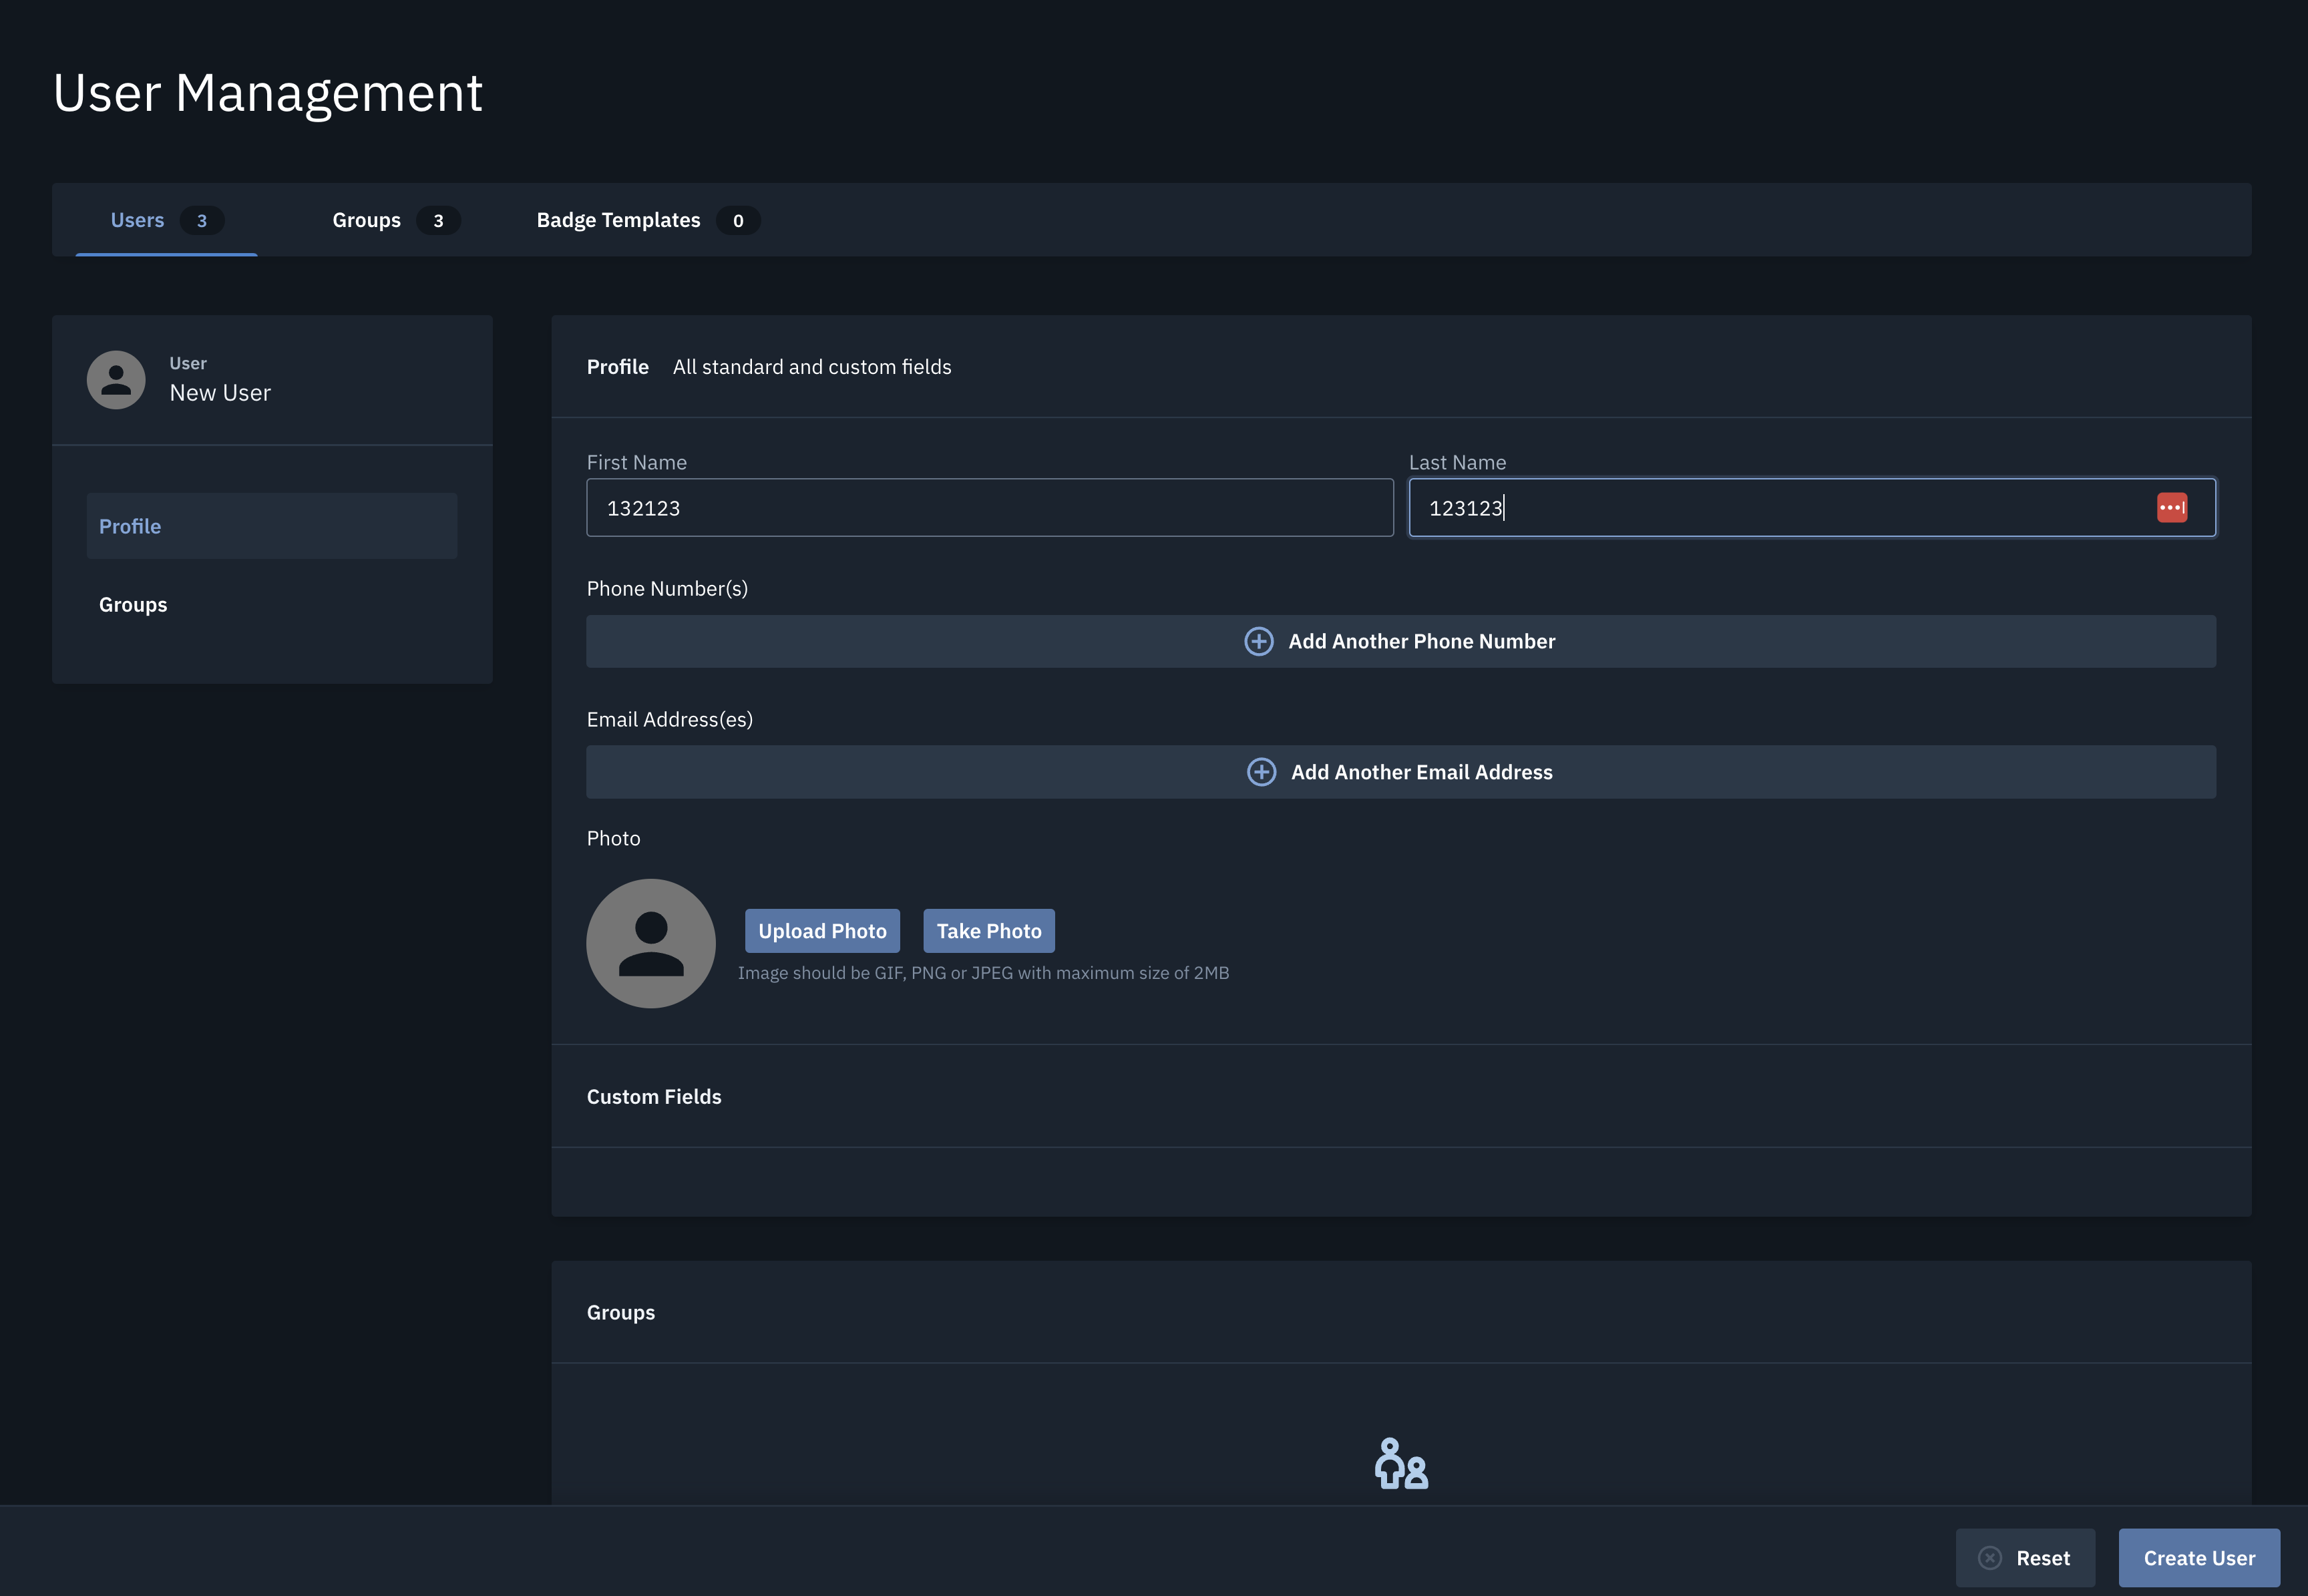
Task: Click the red autofill icon in Last Name field
Action: [x=2173, y=507]
